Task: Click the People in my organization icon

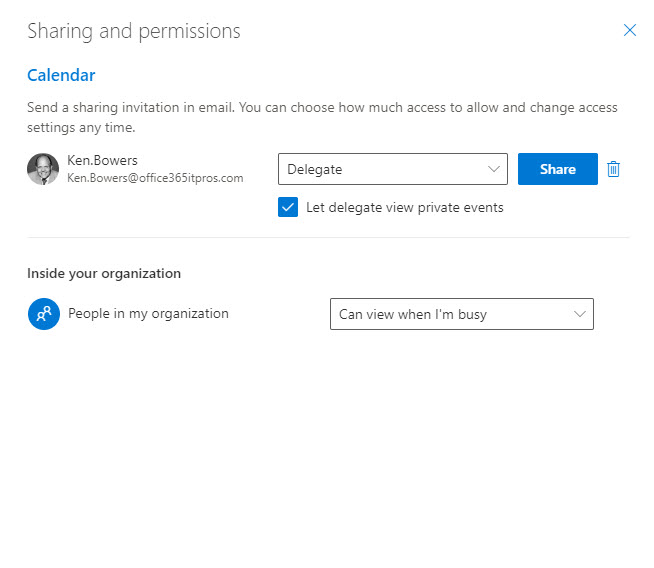Action: (x=44, y=314)
